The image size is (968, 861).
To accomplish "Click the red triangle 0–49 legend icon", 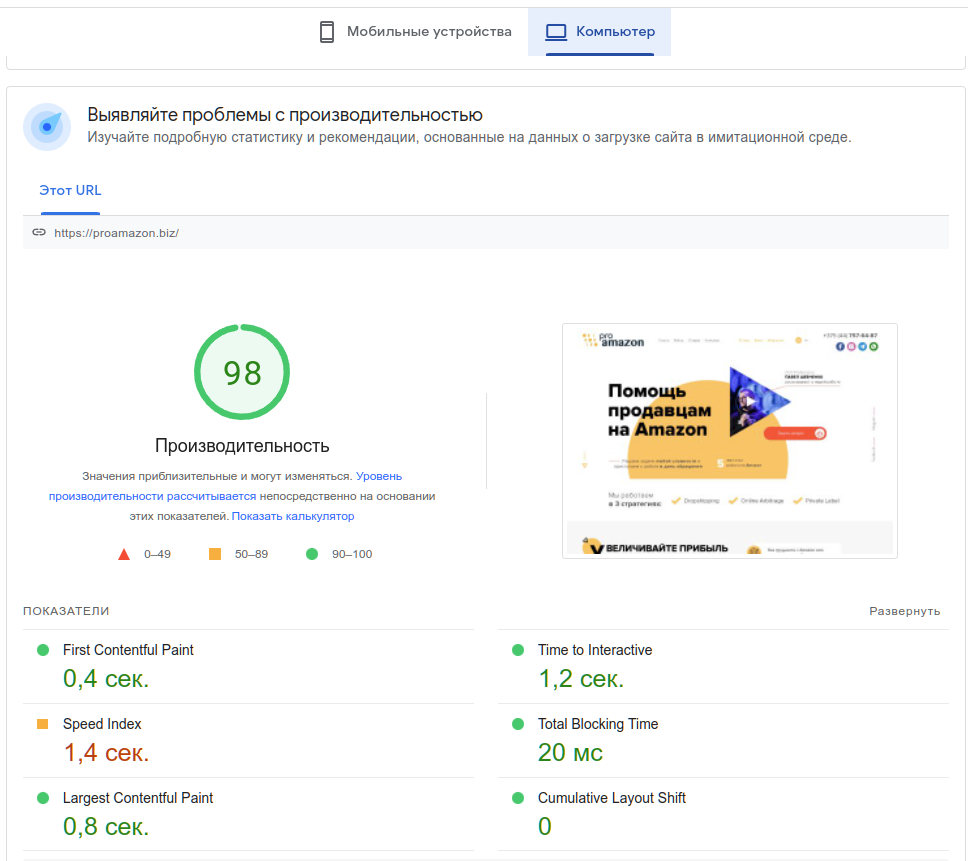I will [124, 553].
